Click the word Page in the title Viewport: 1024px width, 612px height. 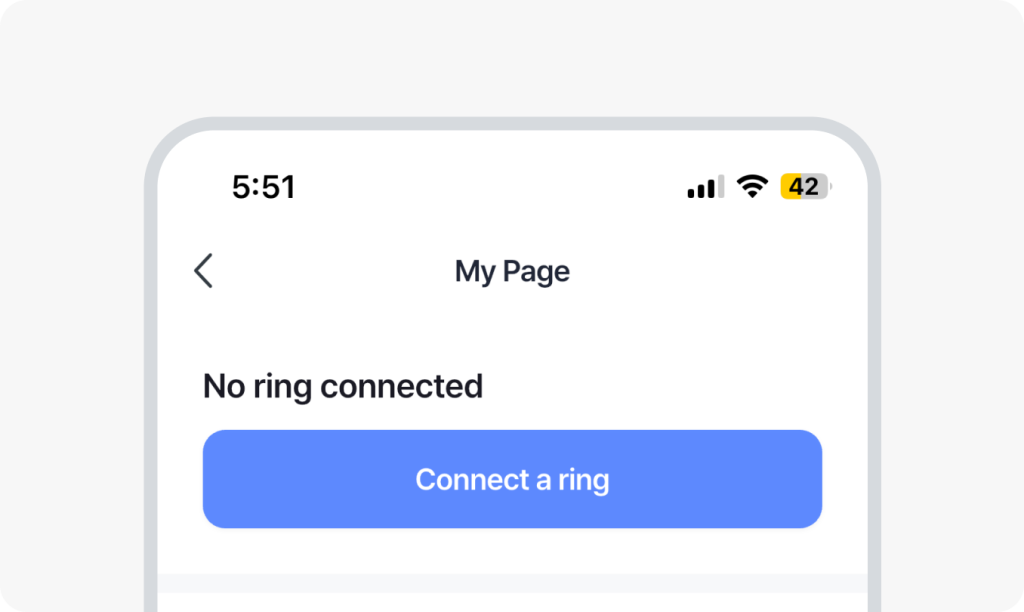pos(536,272)
